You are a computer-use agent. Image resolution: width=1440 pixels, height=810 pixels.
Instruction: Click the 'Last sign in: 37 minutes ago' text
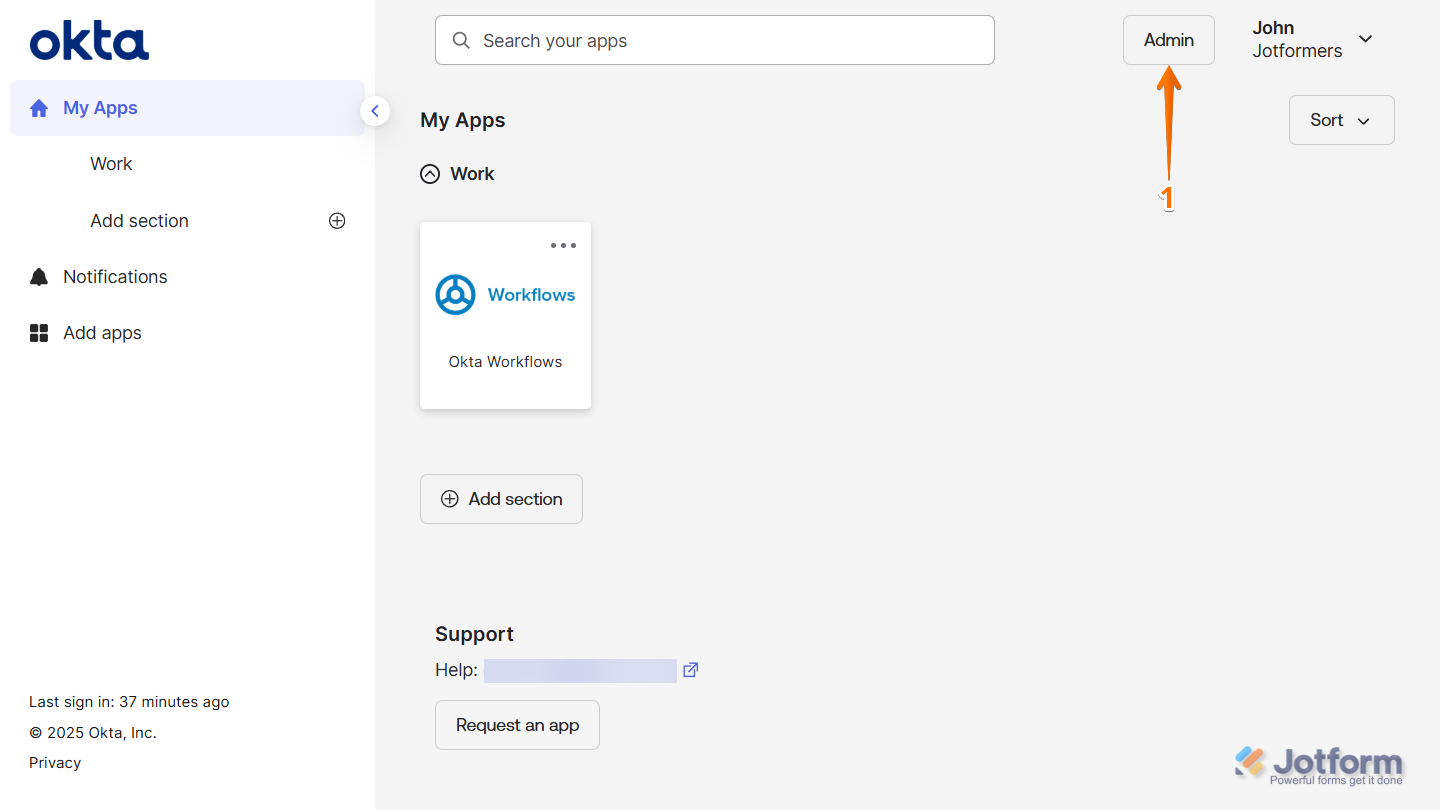pos(129,702)
